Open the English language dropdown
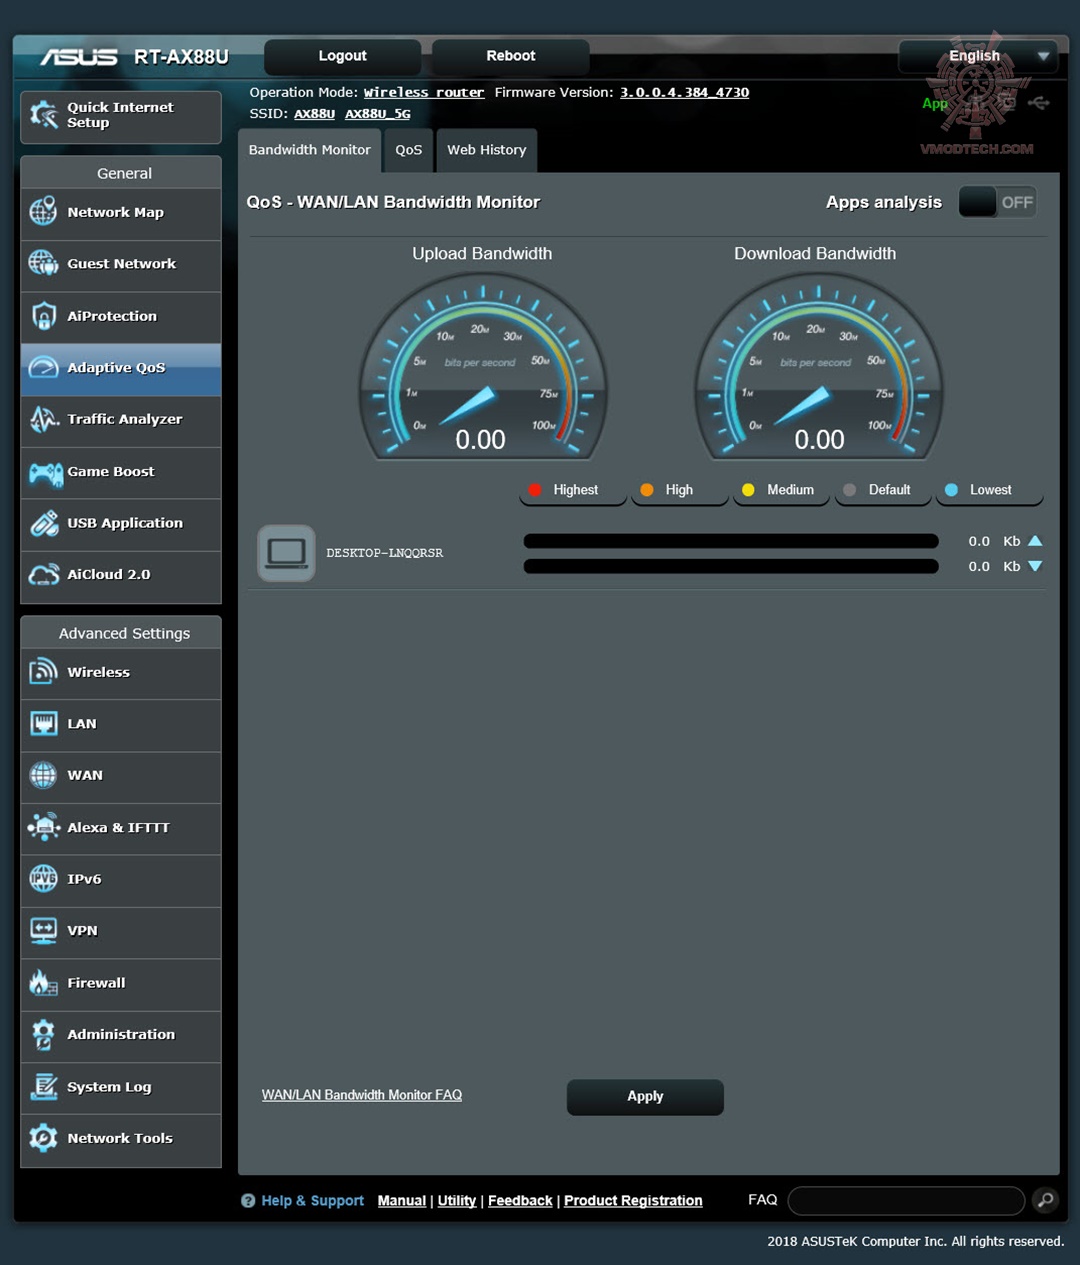The width and height of the screenshot is (1080, 1265). [x=977, y=56]
